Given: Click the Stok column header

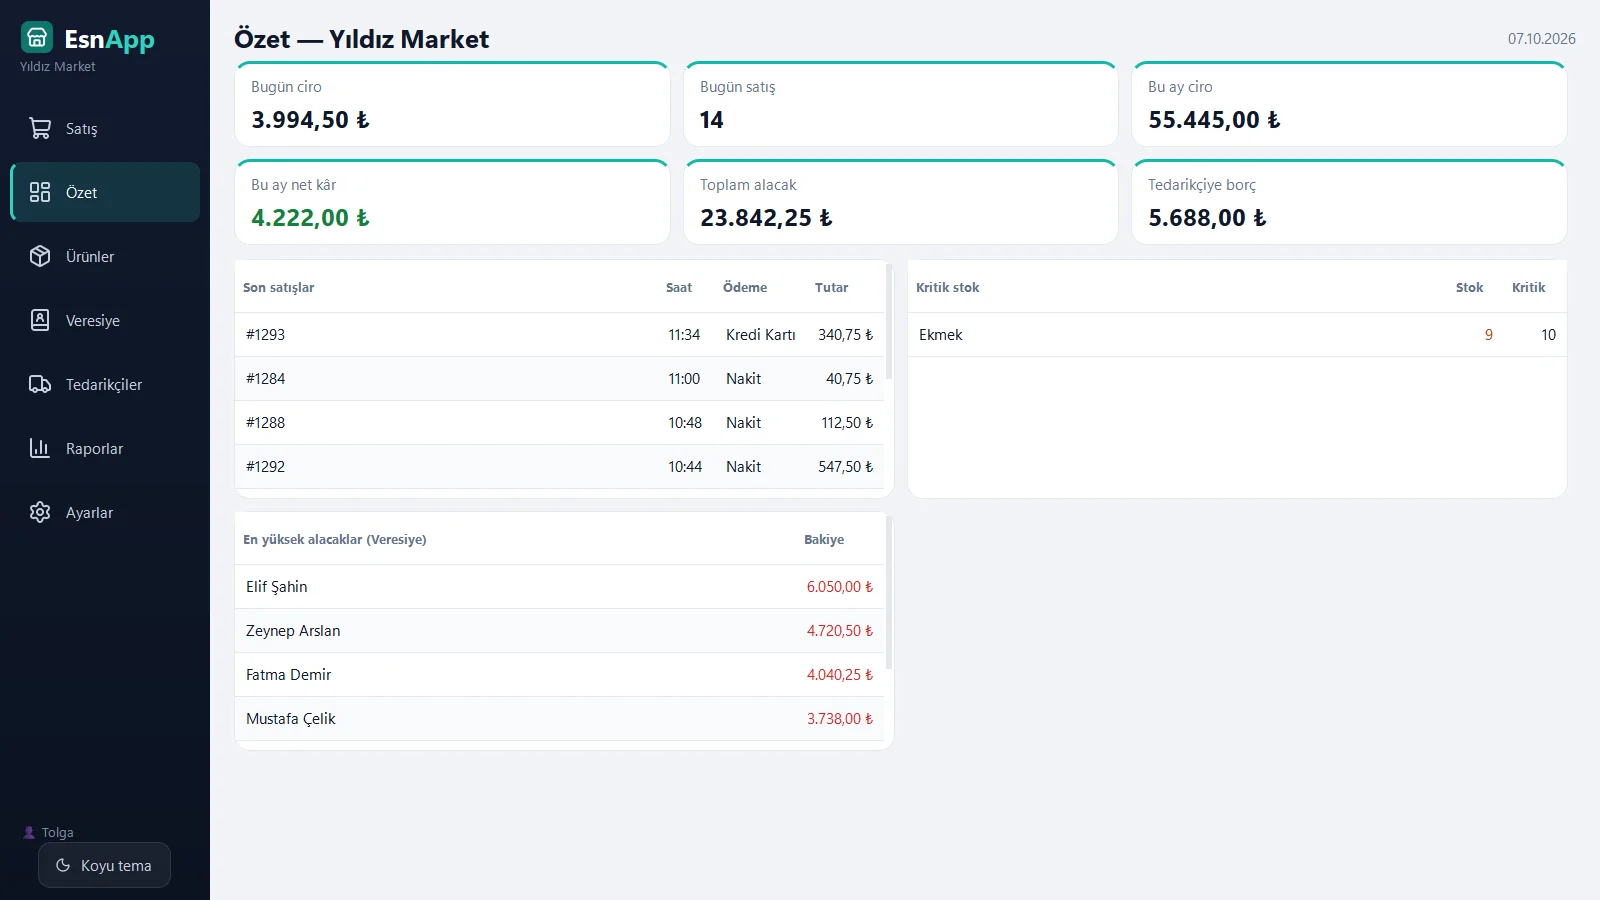Looking at the screenshot, I should pos(1469,287).
